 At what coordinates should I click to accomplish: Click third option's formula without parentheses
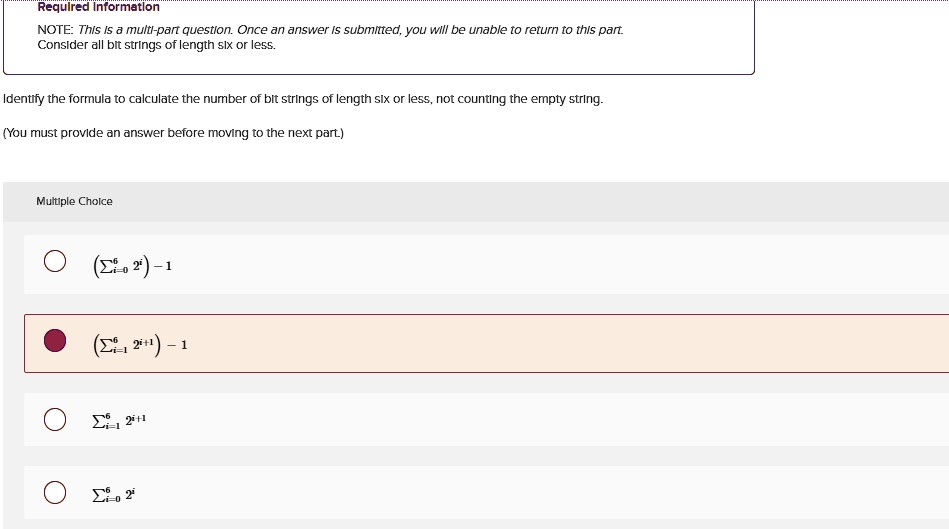click(119, 421)
